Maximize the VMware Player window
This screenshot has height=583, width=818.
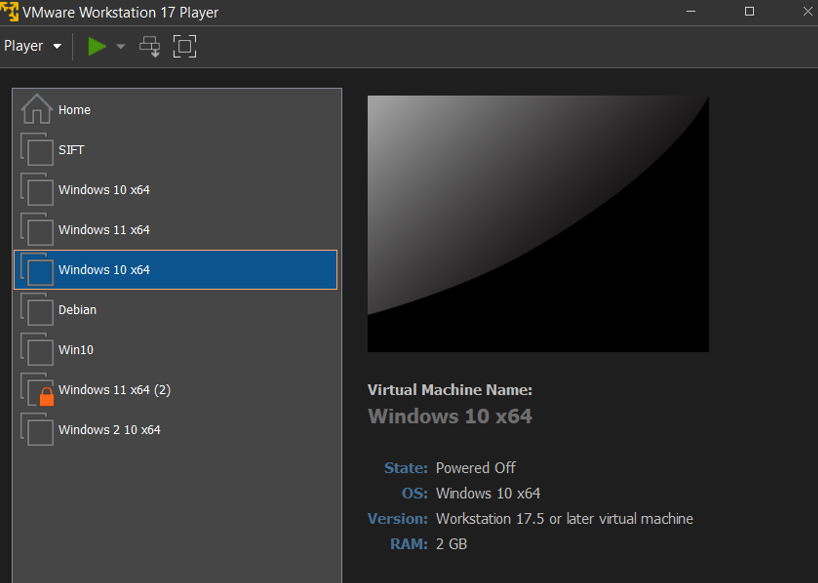[x=749, y=11]
